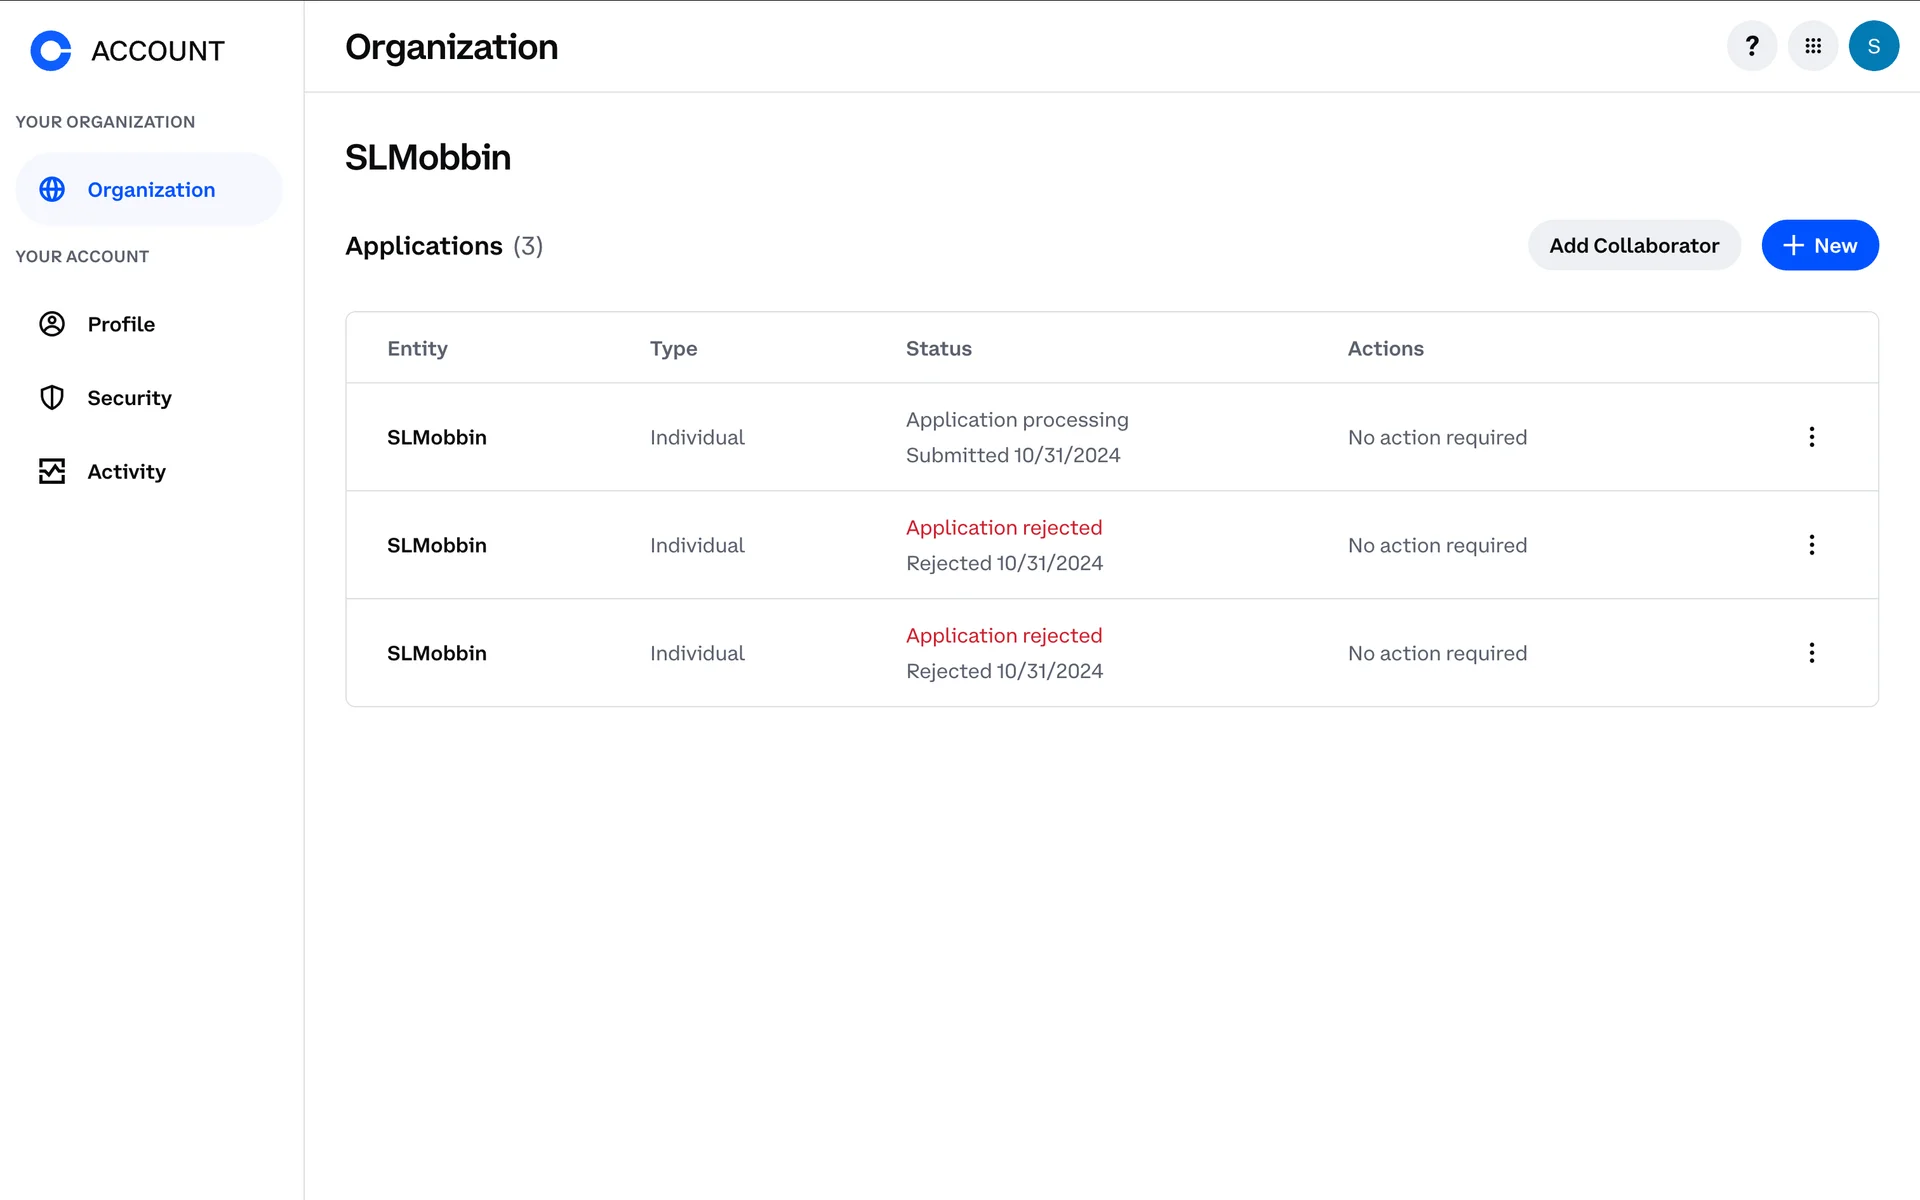Open the apps grid icon

pyautogui.click(x=1812, y=46)
